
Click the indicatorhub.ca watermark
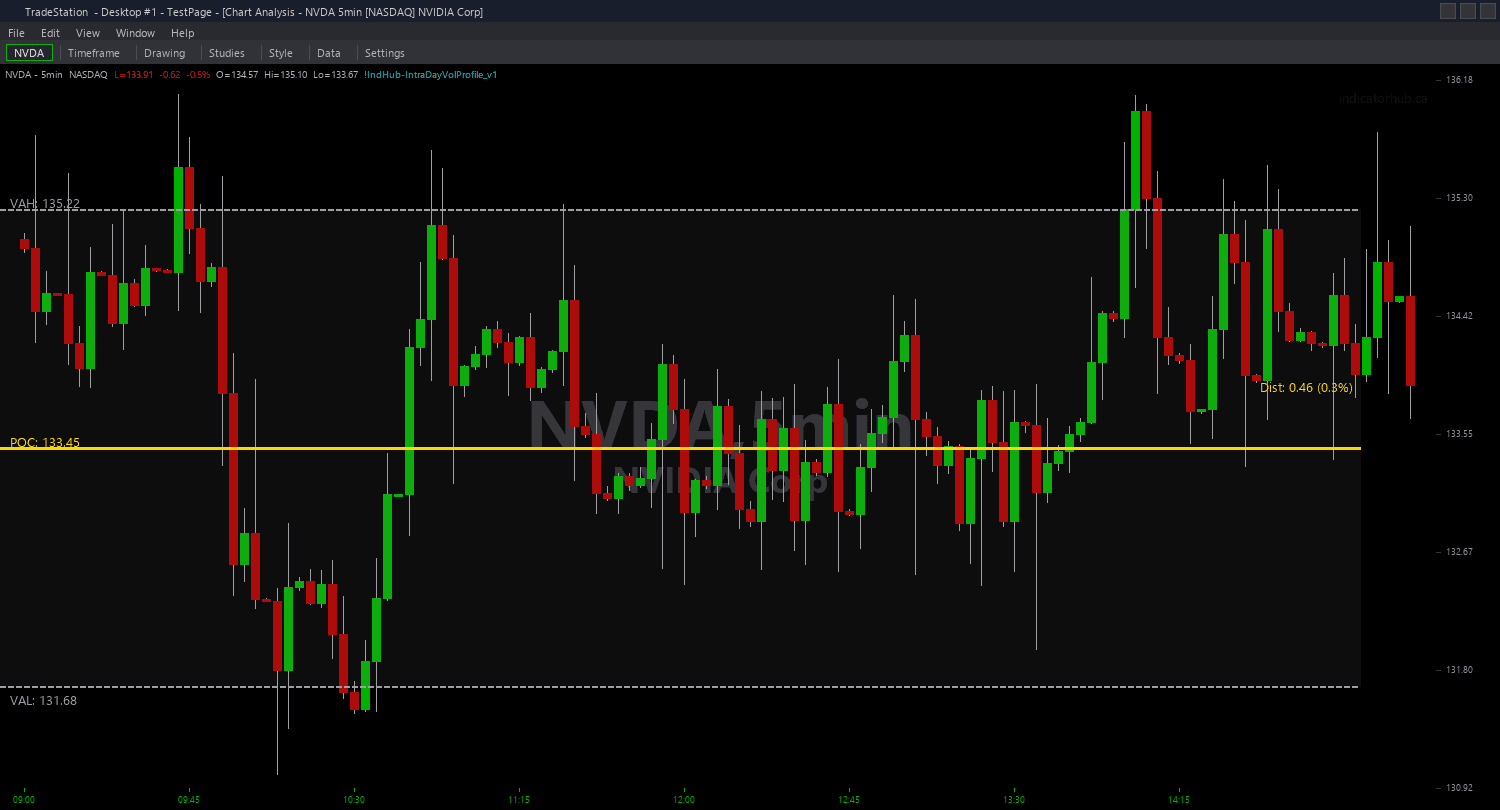click(1382, 99)
